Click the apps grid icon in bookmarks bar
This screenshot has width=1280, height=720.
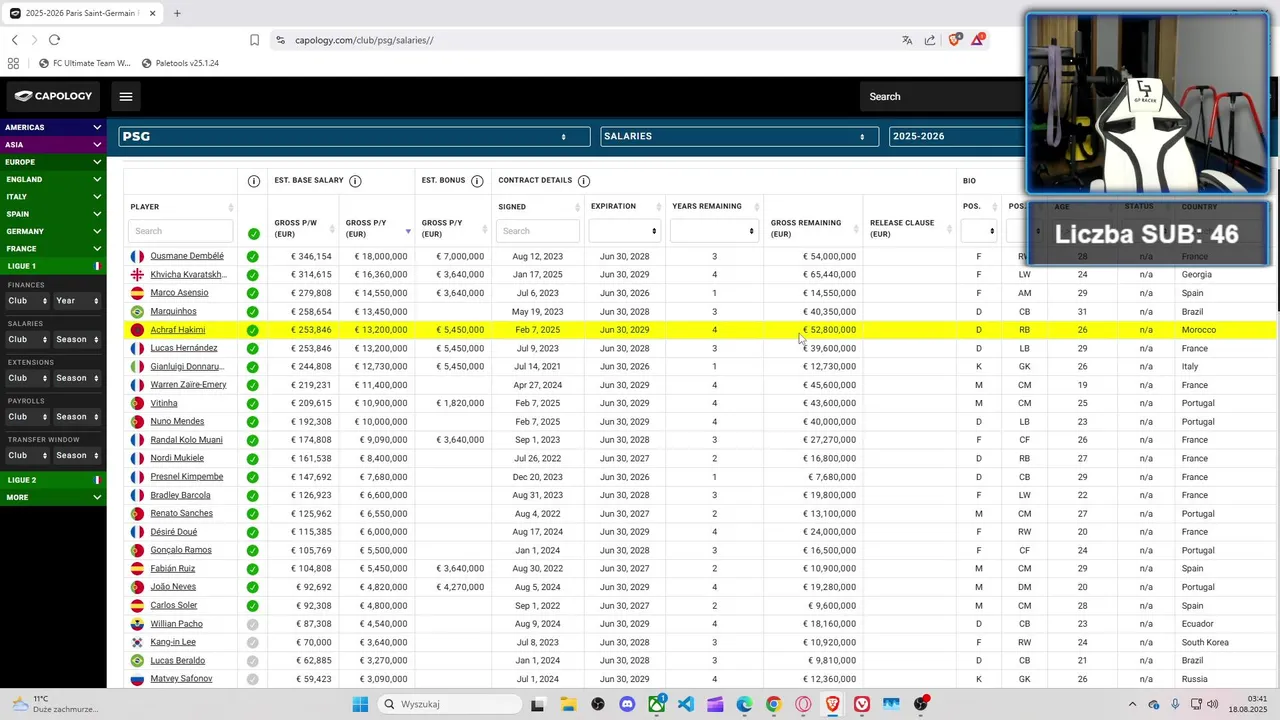point(13,63)
